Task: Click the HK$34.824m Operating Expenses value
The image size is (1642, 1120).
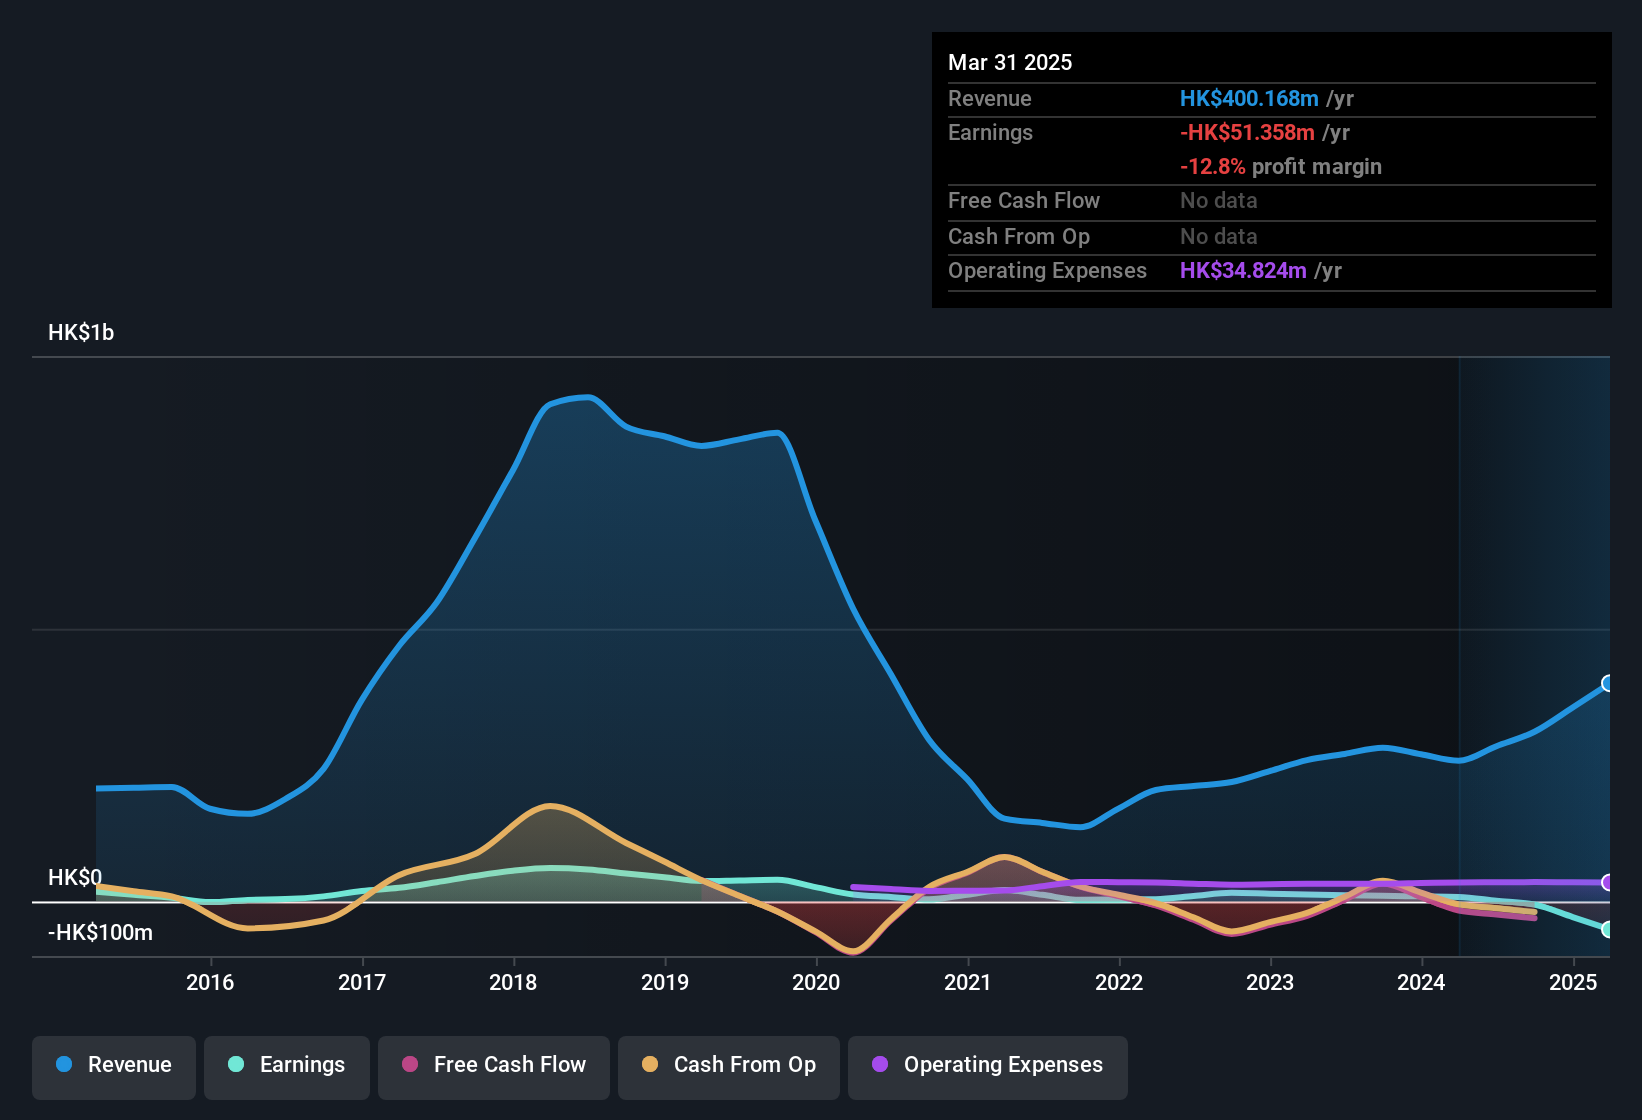Action: [x=1243, y=270]
